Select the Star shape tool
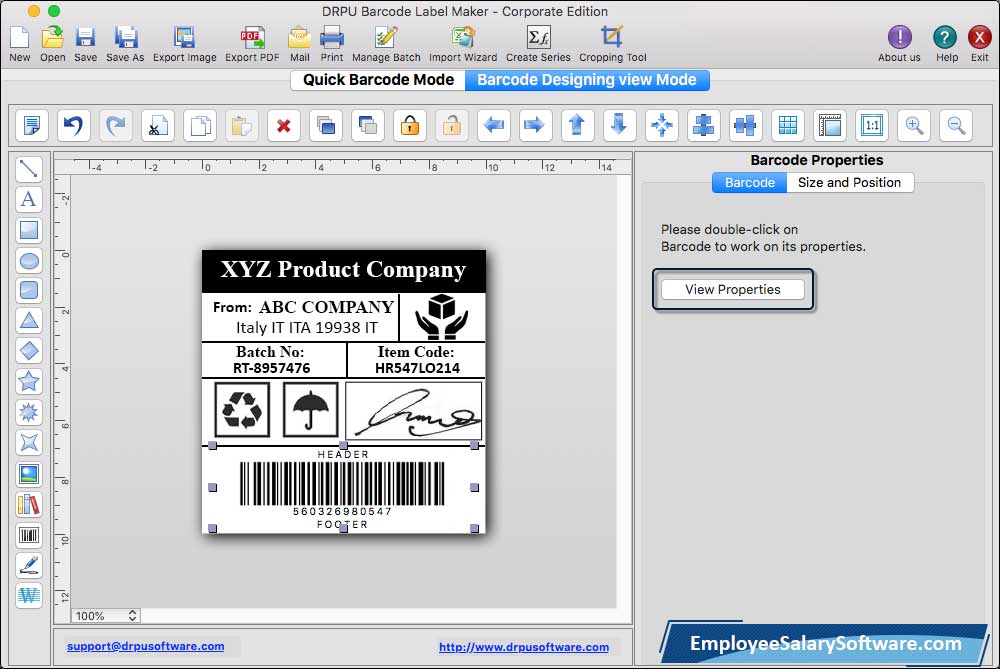1000x669 pixels. [29, 381]
